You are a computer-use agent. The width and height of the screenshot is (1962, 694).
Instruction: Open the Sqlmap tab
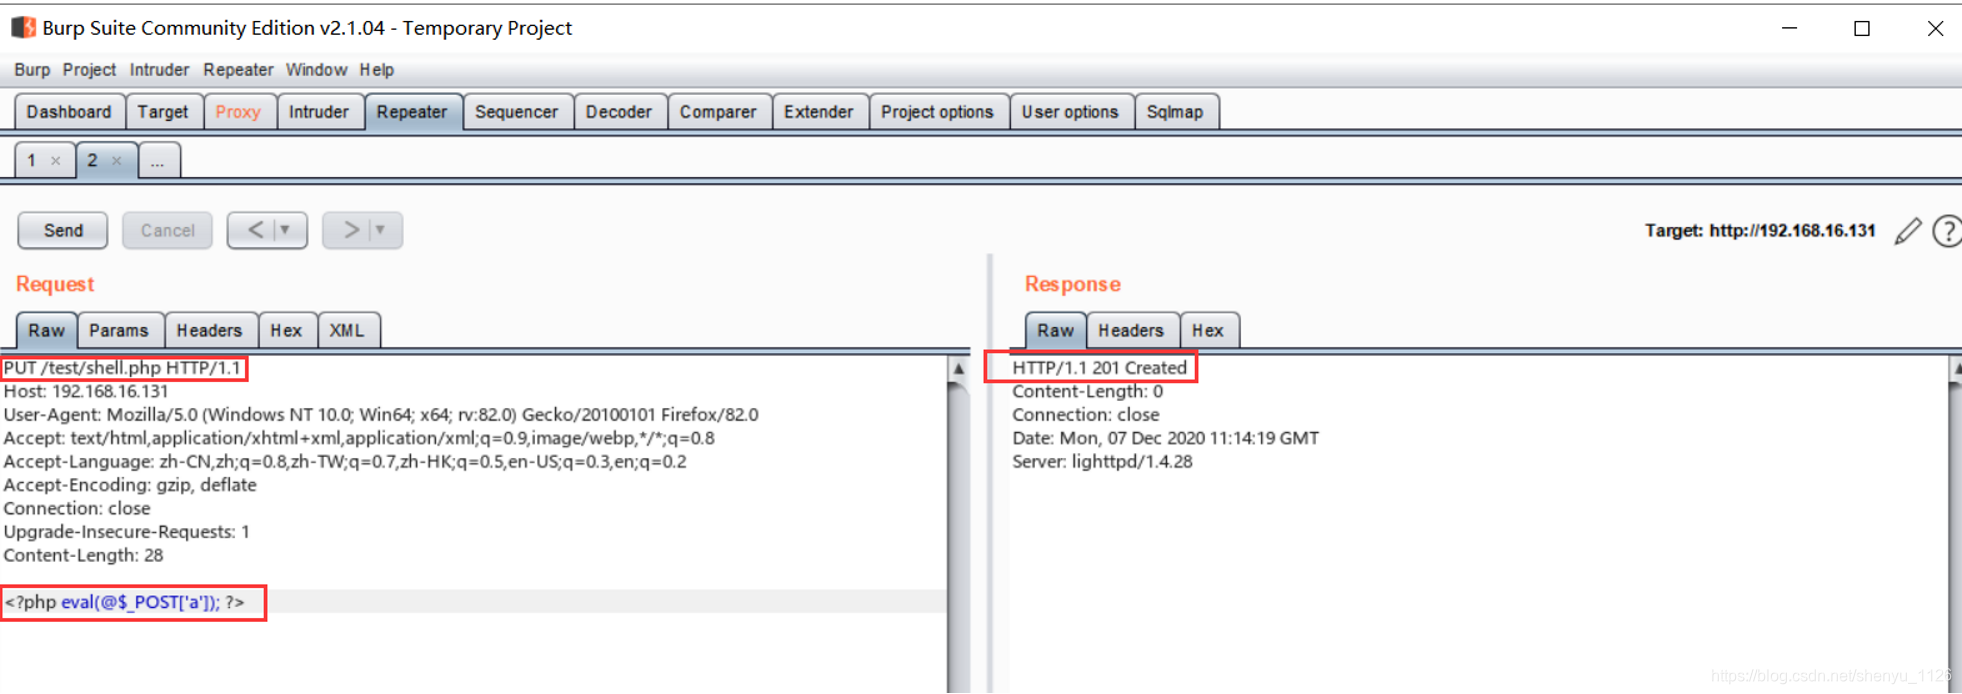coord(1175,112)
